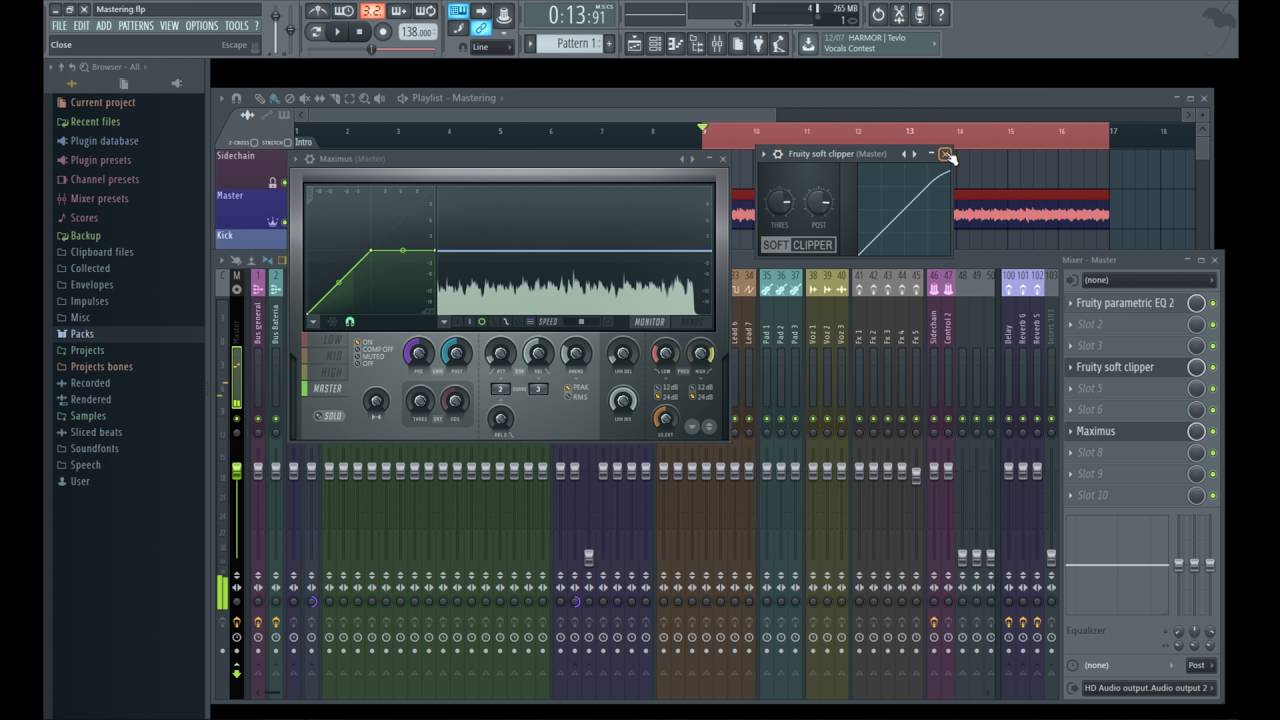Image resolution: width=1280 pixels, height=720 pixels.
Task: Click the tempo field showing 138.000
Action: (x=418, y=32)
